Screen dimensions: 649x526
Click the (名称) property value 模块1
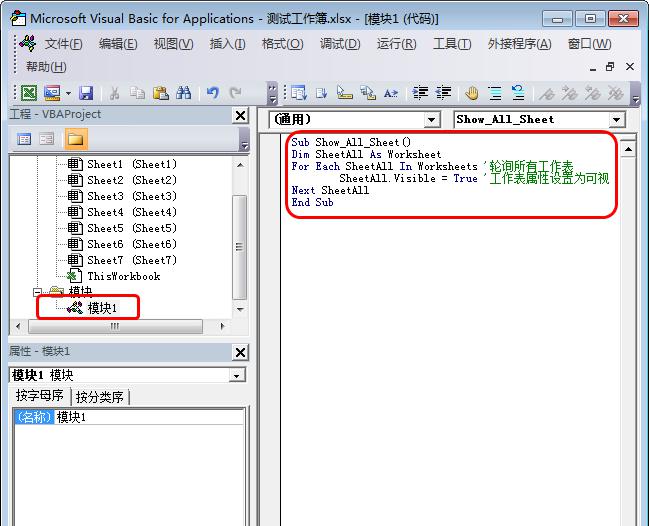coord(149,417)
